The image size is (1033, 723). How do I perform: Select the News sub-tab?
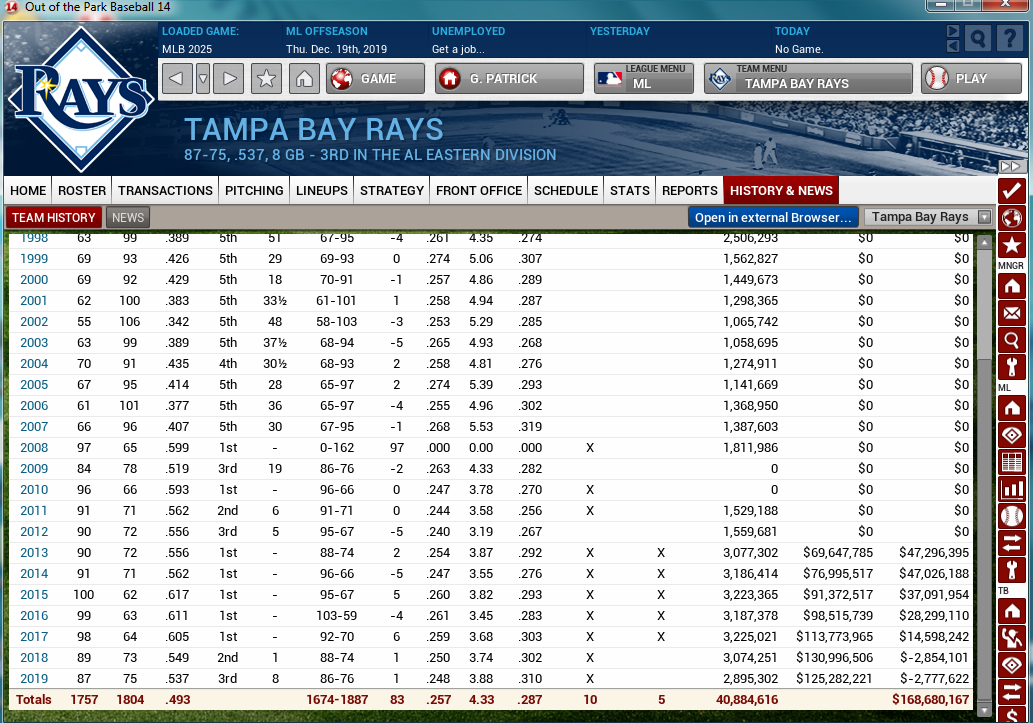tap(128, 217)
